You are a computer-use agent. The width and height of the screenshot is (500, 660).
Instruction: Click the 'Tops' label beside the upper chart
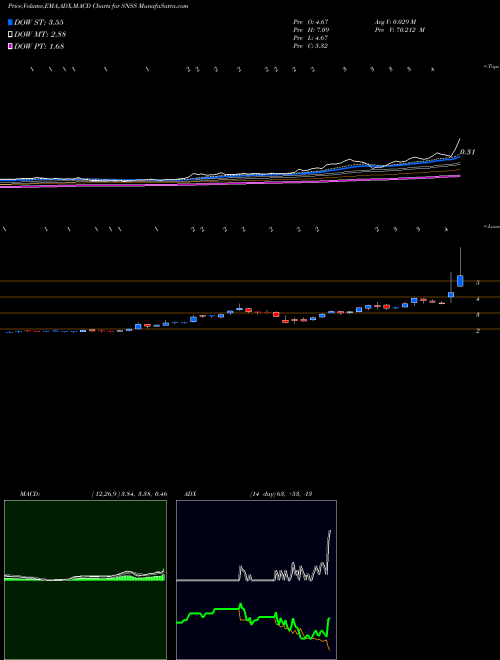[492, 67]
